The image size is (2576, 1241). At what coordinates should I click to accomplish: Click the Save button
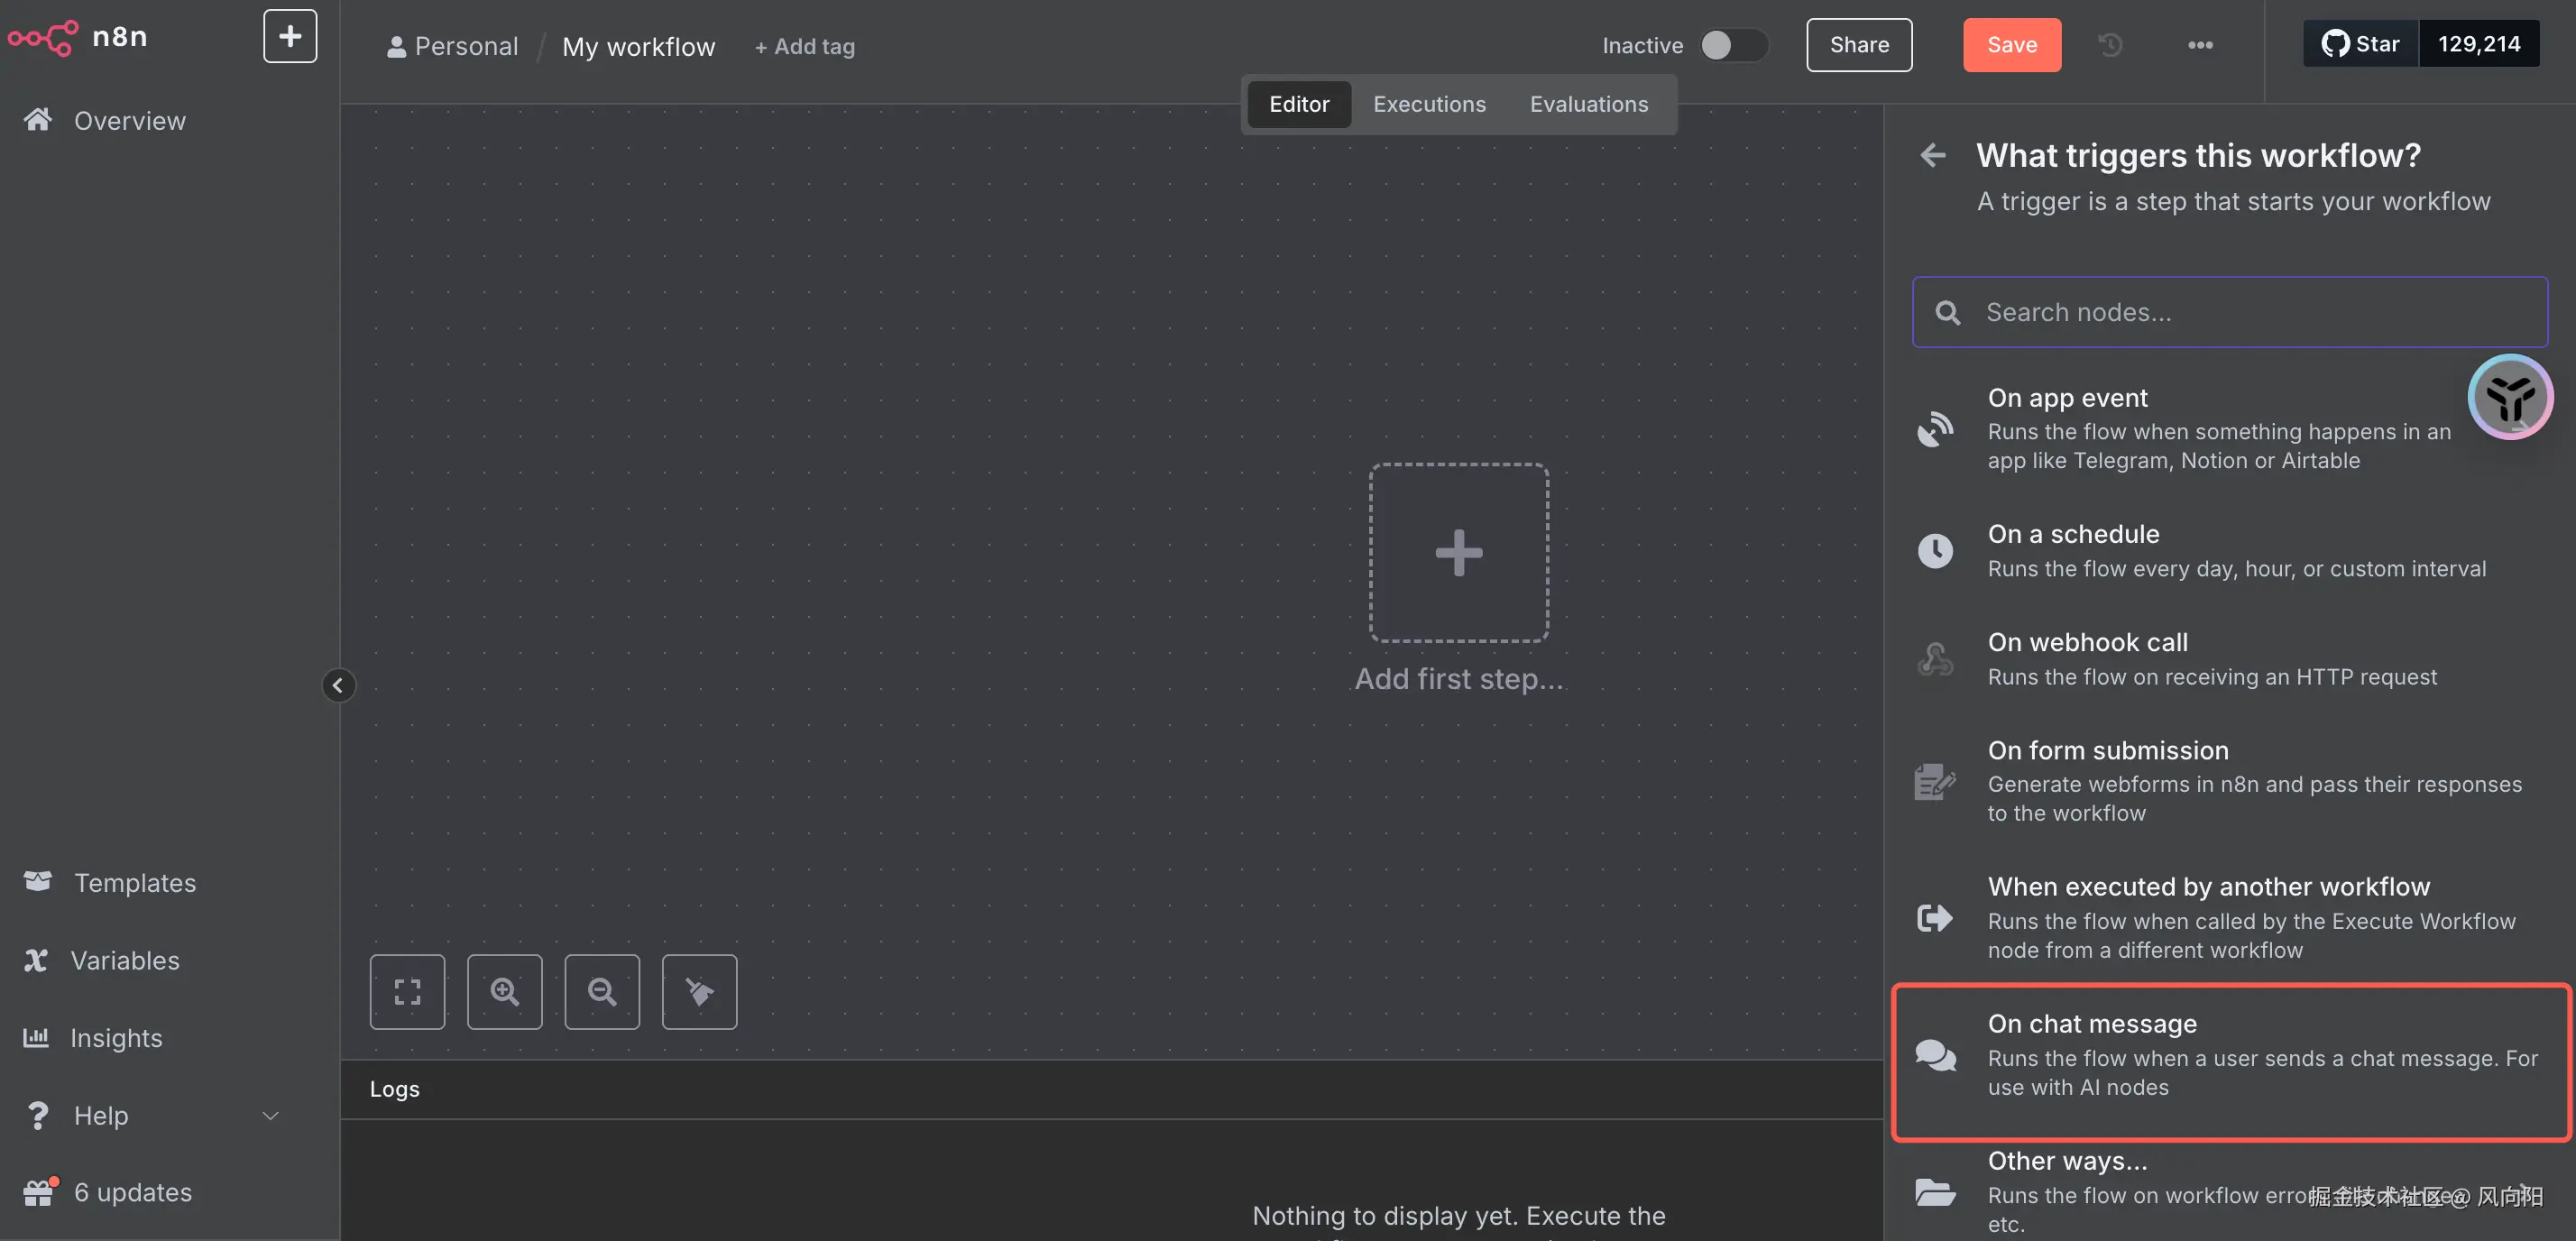[2011, 45]
